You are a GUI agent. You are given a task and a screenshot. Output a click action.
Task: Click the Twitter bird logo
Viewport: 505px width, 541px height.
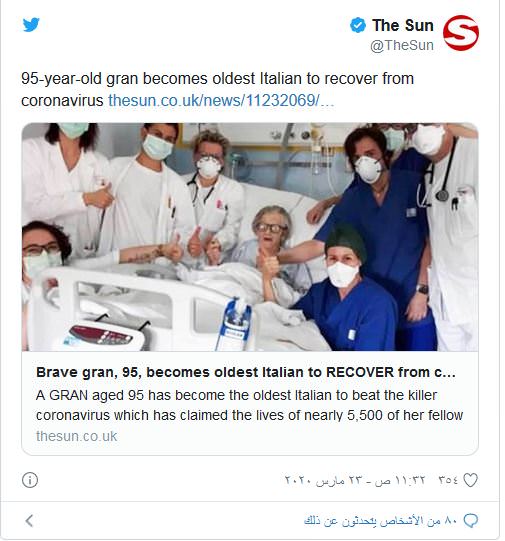(x=31, y=25)
